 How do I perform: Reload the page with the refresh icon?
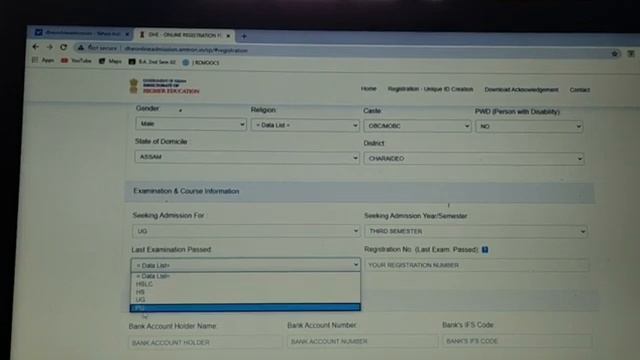(x=63, y=47)
